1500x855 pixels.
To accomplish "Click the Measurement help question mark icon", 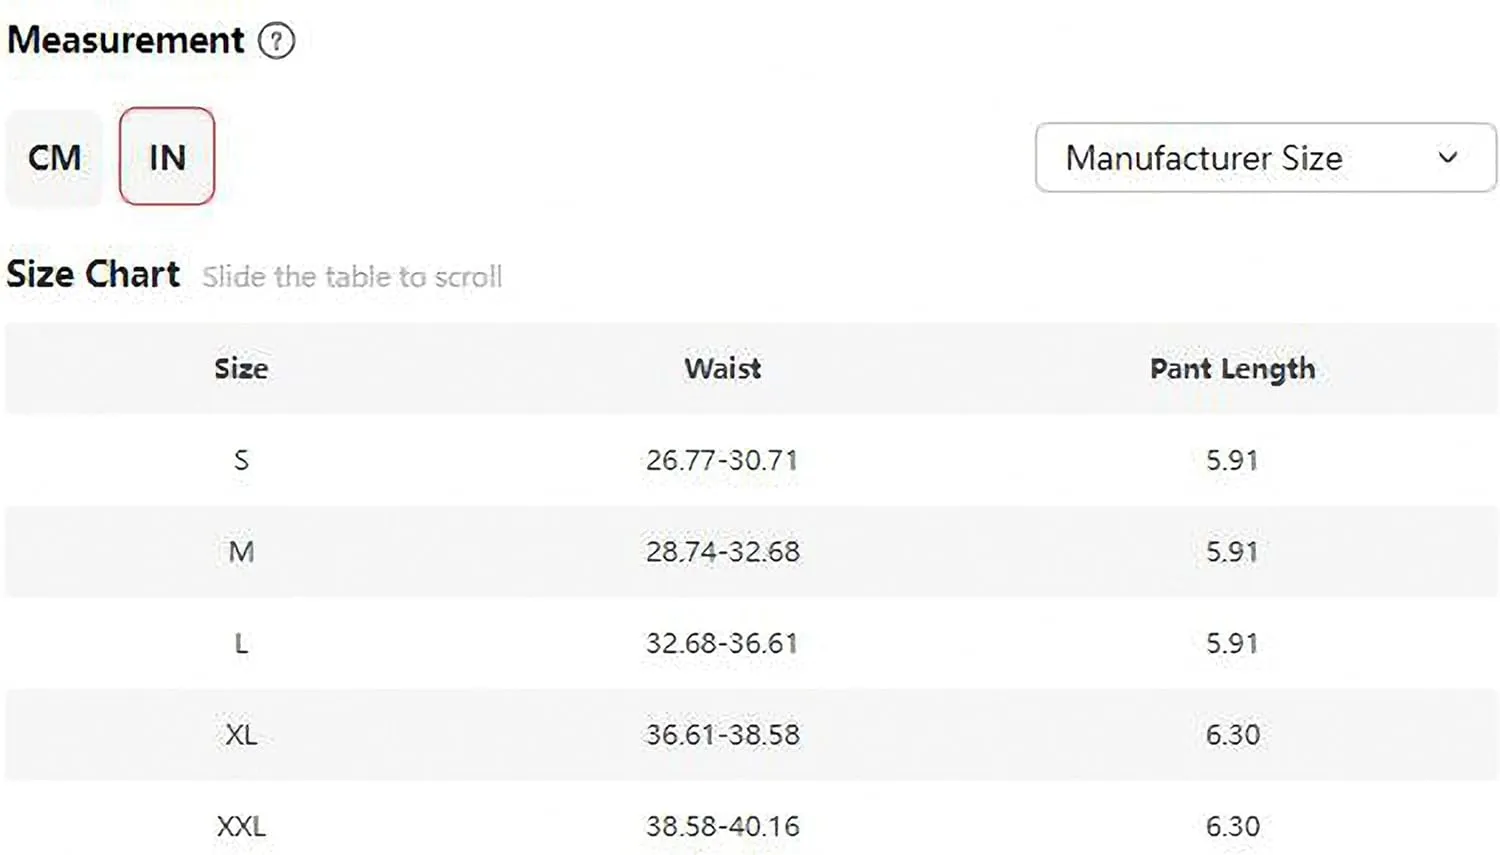I will point(276,41).
